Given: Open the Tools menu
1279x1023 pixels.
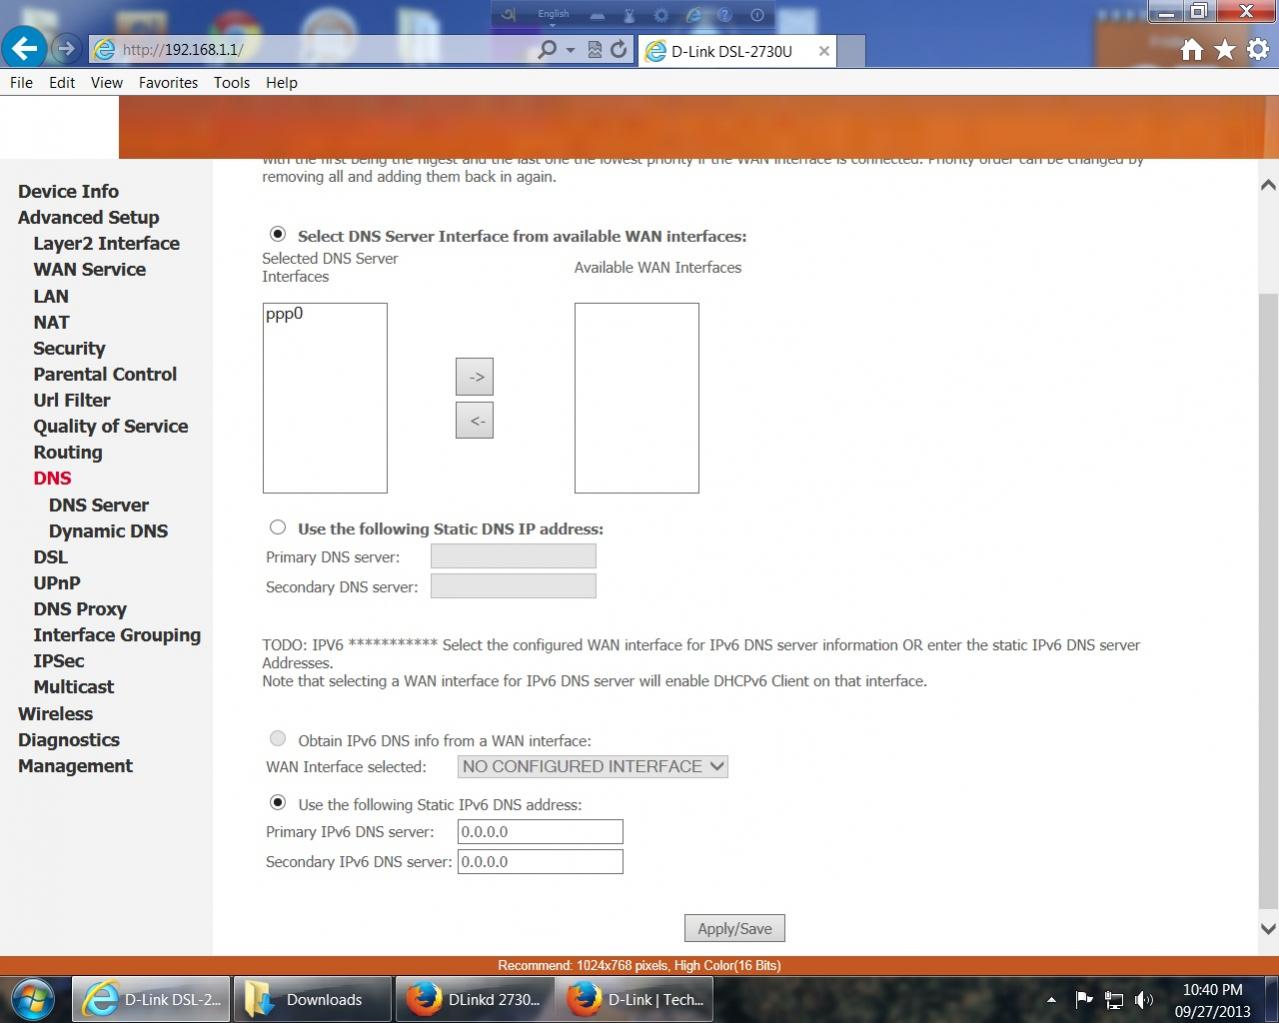Looking at the screenshot, I should pos(231,83).
